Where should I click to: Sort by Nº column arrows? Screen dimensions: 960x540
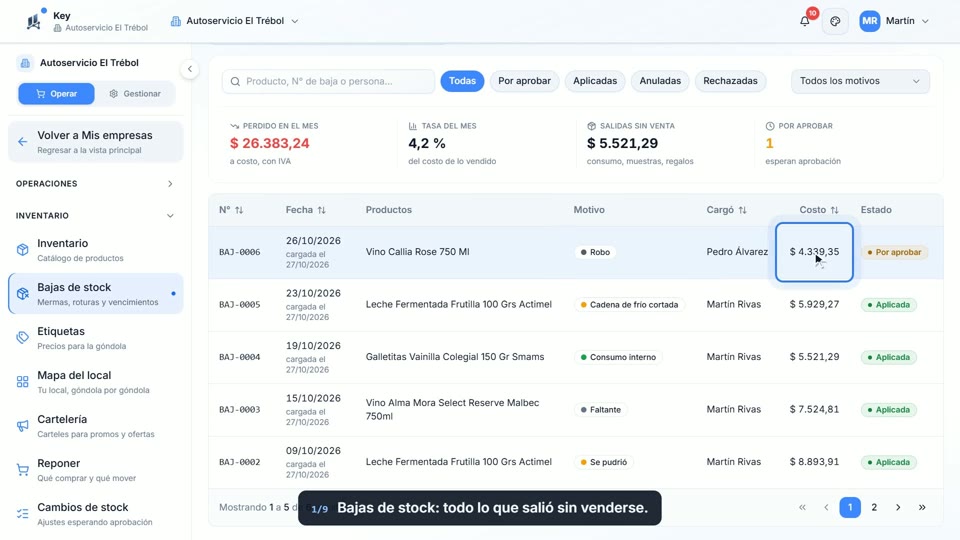coord(239,210)
